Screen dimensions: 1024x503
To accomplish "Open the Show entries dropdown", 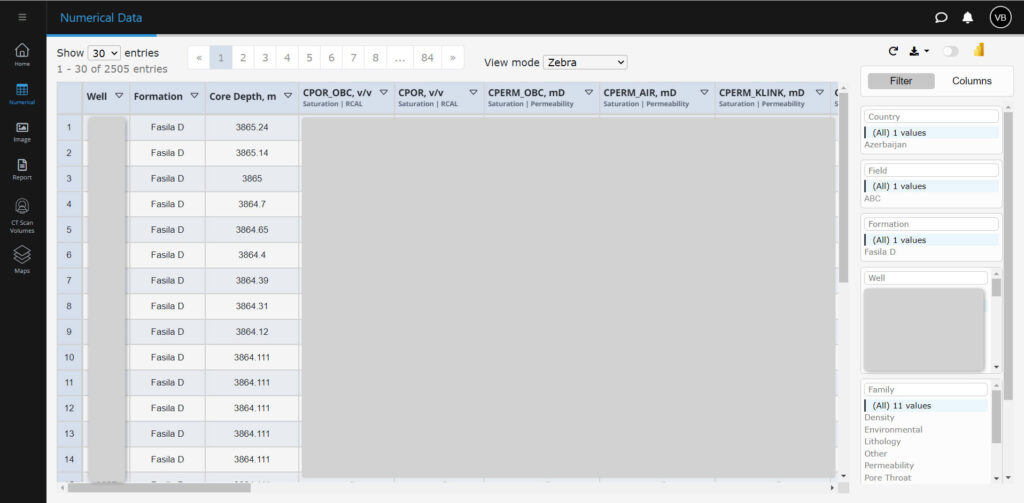I will (x=104, y=53).
